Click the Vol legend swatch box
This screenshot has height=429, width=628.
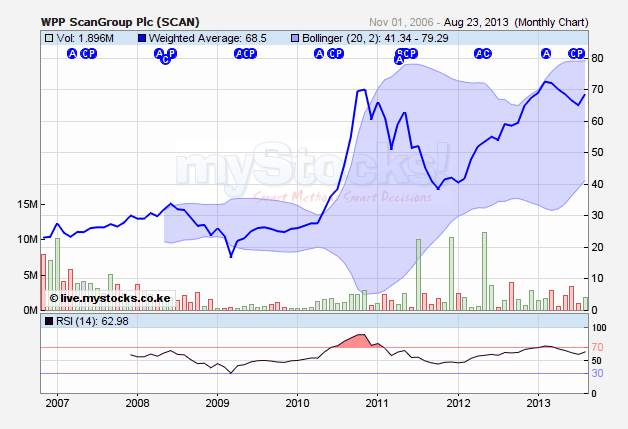49,38
